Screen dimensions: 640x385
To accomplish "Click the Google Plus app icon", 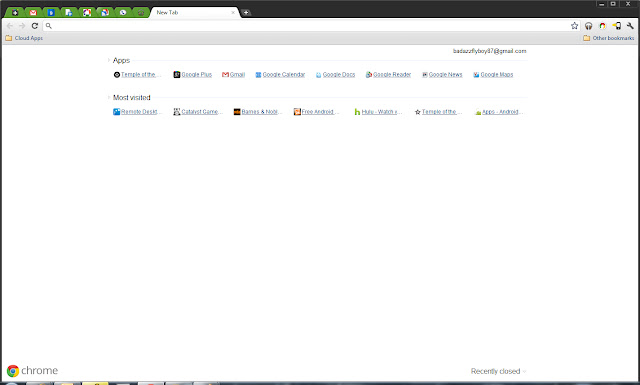I will tap(177, 74).
